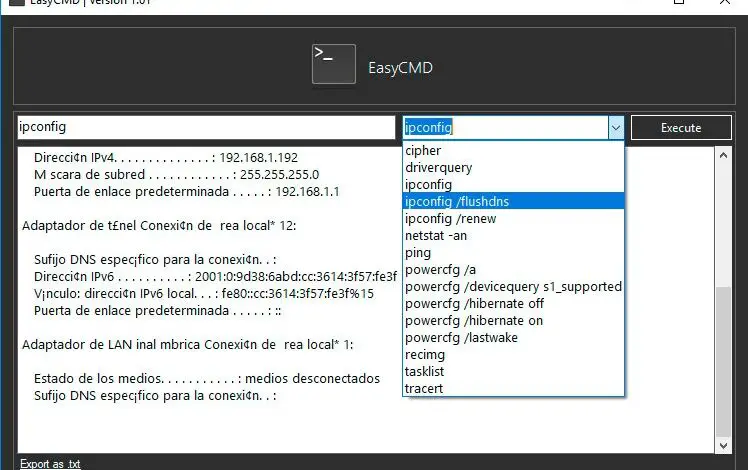Collapse the command combo box arrow
The width and height of the screenshot is (748, 470).
(x=616, y=128)
